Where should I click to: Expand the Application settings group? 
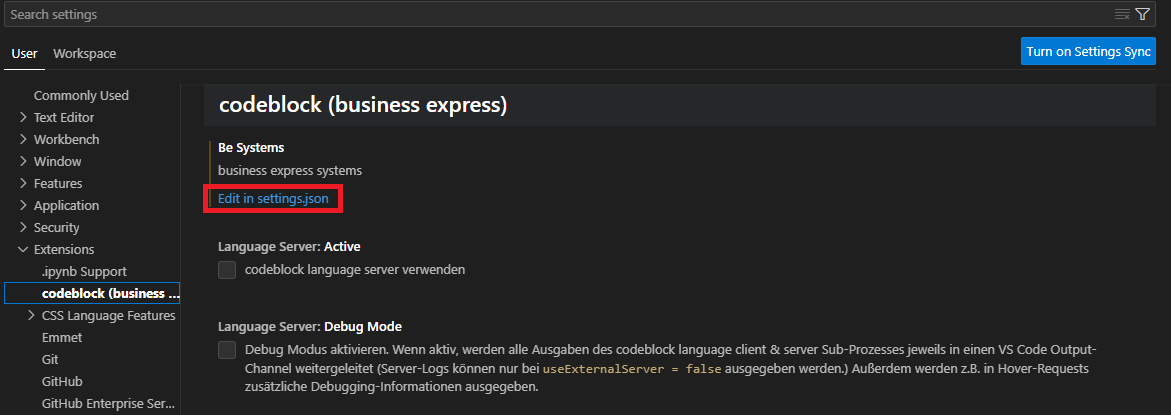click(24, 206)
